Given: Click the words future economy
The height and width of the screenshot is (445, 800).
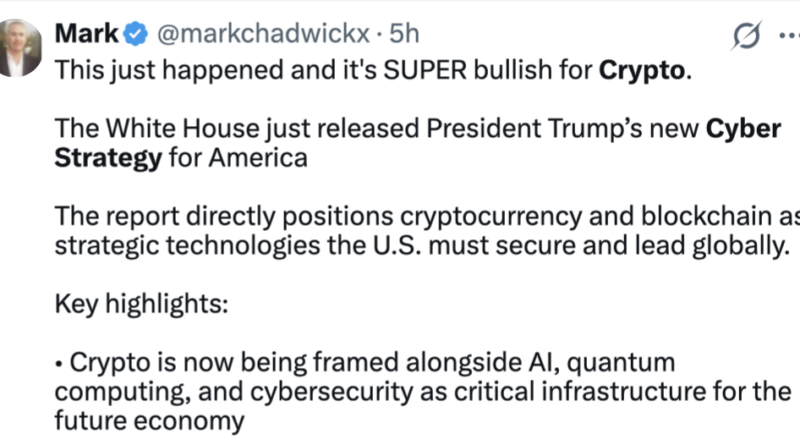Looking at the screenshot, I should coord(147,420).
